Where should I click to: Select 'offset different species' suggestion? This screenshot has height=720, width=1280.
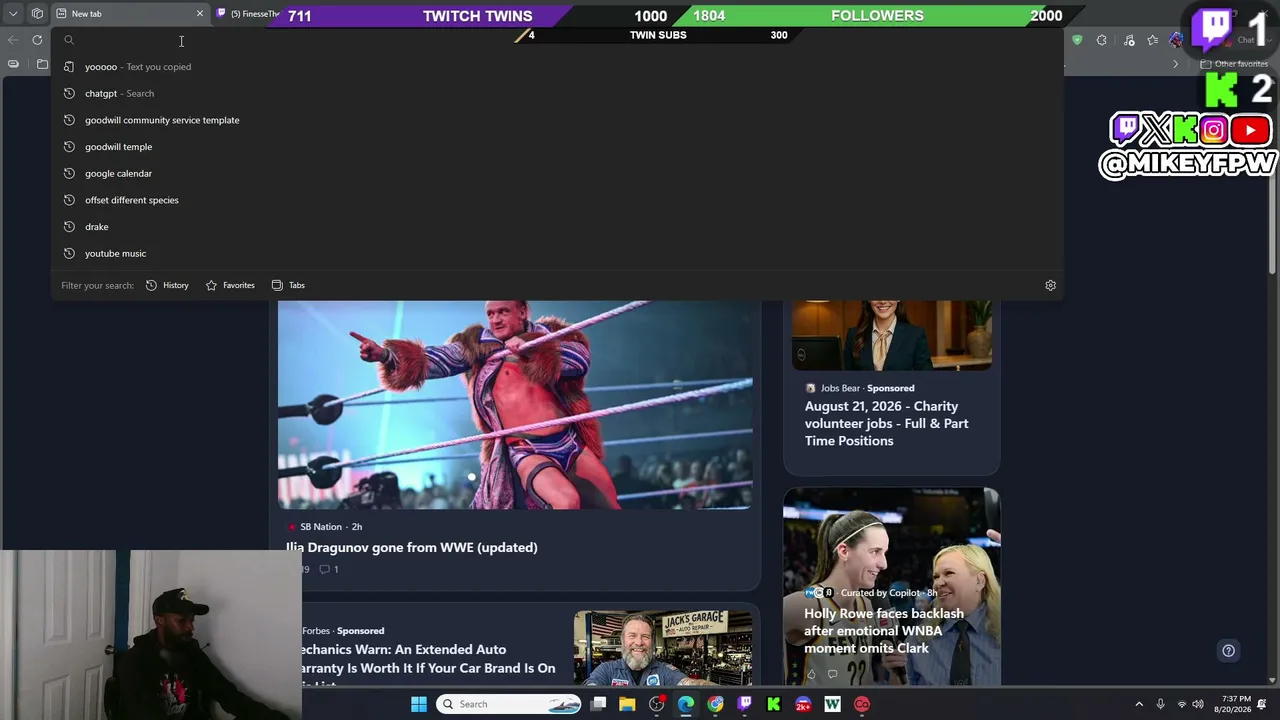556,200
